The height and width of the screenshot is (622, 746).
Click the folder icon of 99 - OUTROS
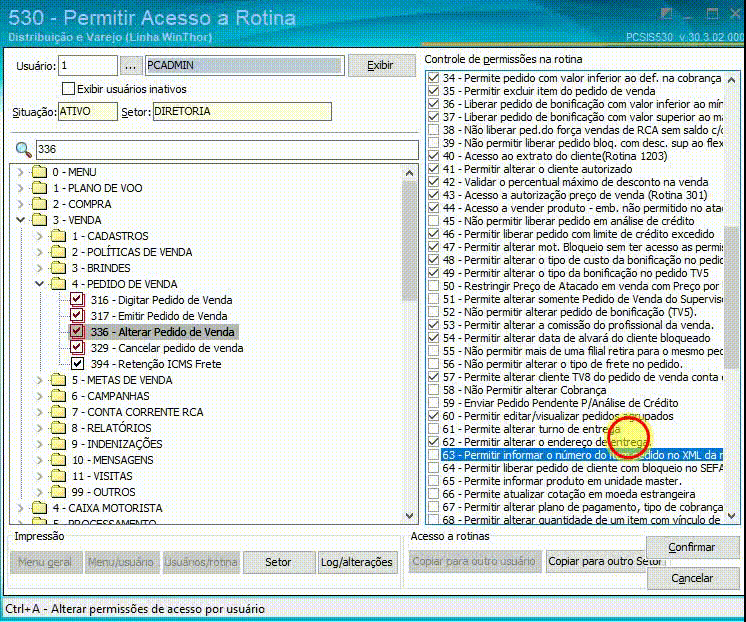click(58, 492)
